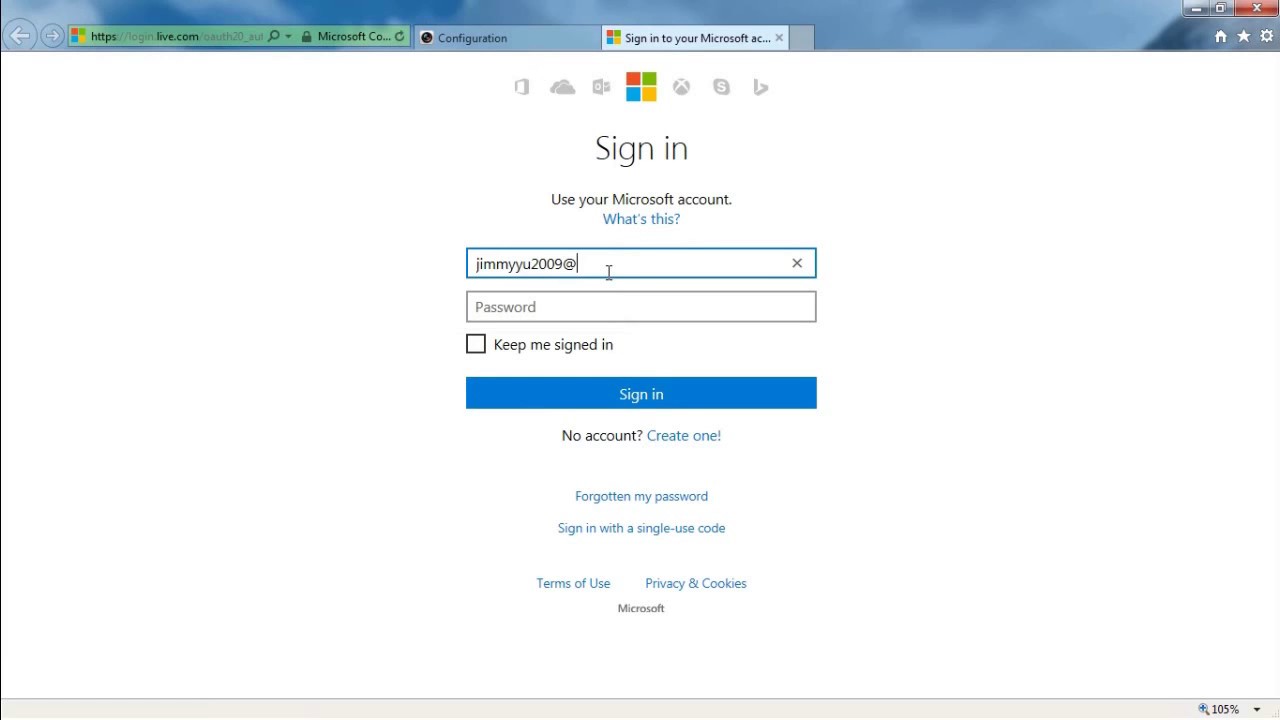
Task: Open the zoom level dropdown arrow
Action: [x=1257, y=709]
